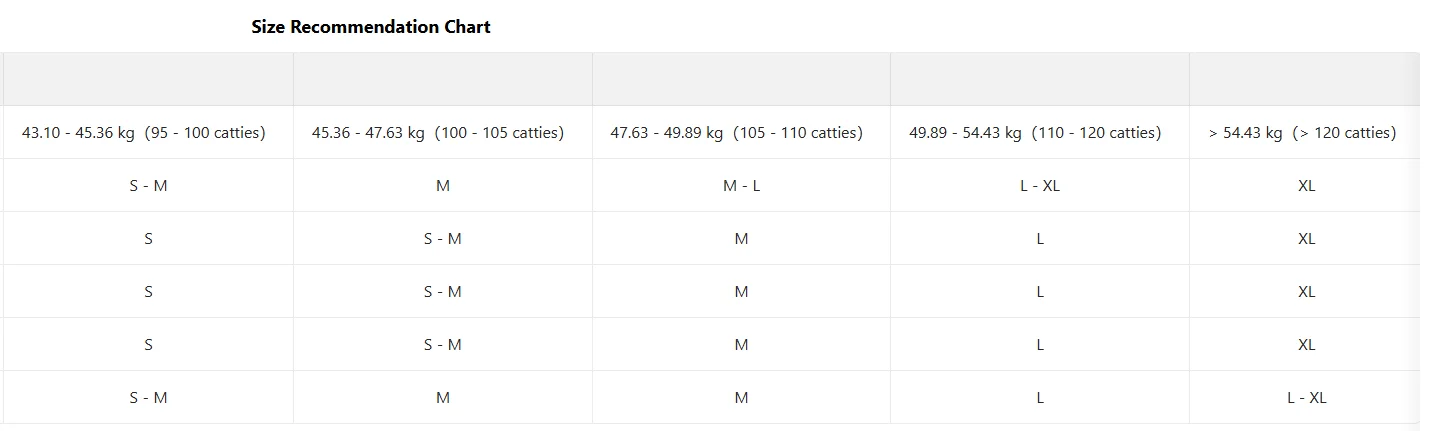Viewport: 1430px width, 431px height.
Task: Click the 49.89 - 54.43 kg weight cell
Action: tap(1035, 133)
